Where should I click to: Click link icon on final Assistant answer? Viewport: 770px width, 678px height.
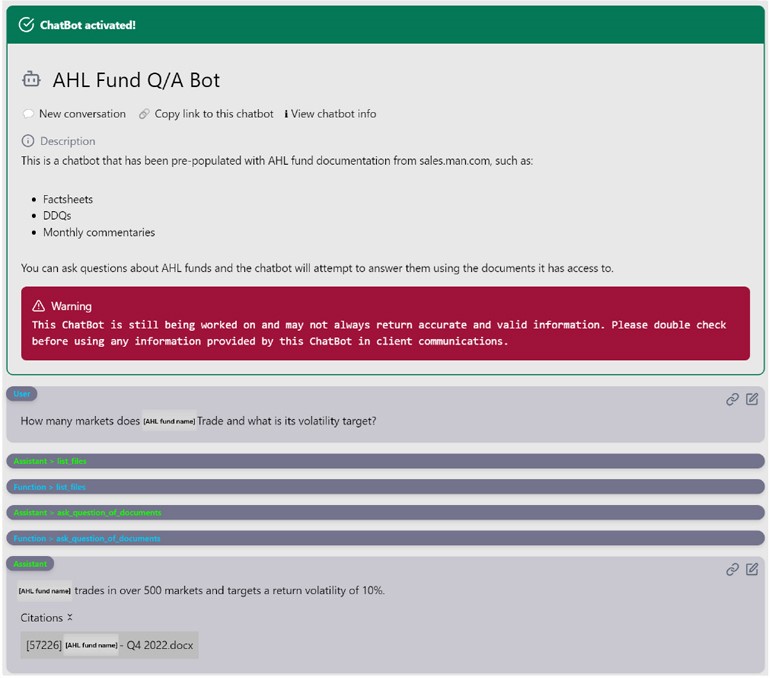[732, 569]
